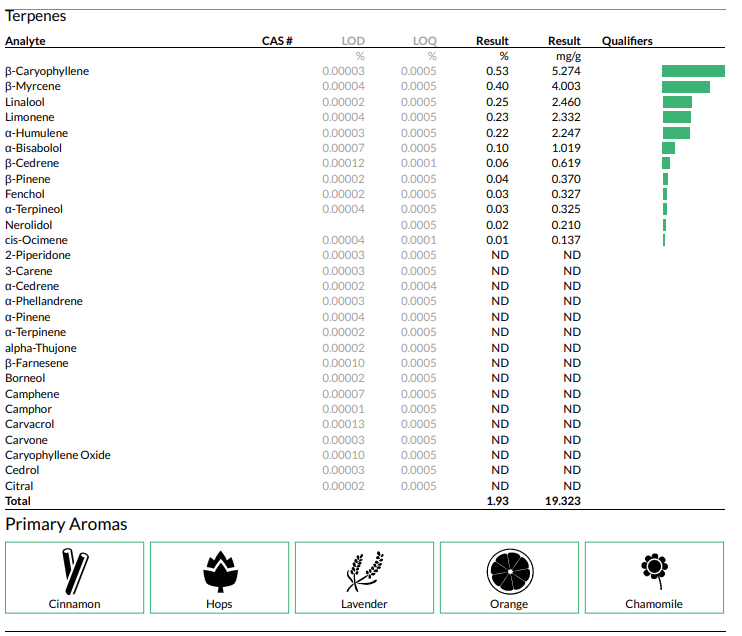Click the LOQ column header
Screen dimensions: 742x636
(x=425, y=41)
